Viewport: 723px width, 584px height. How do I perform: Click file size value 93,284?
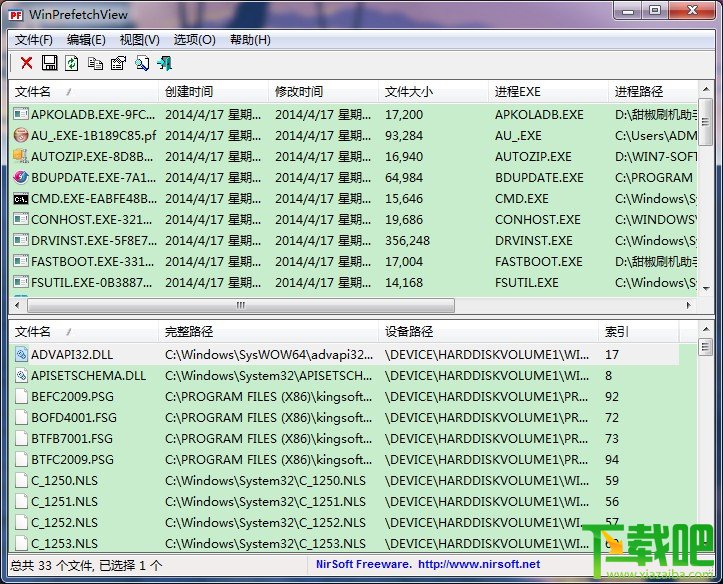tap(404, 136)
